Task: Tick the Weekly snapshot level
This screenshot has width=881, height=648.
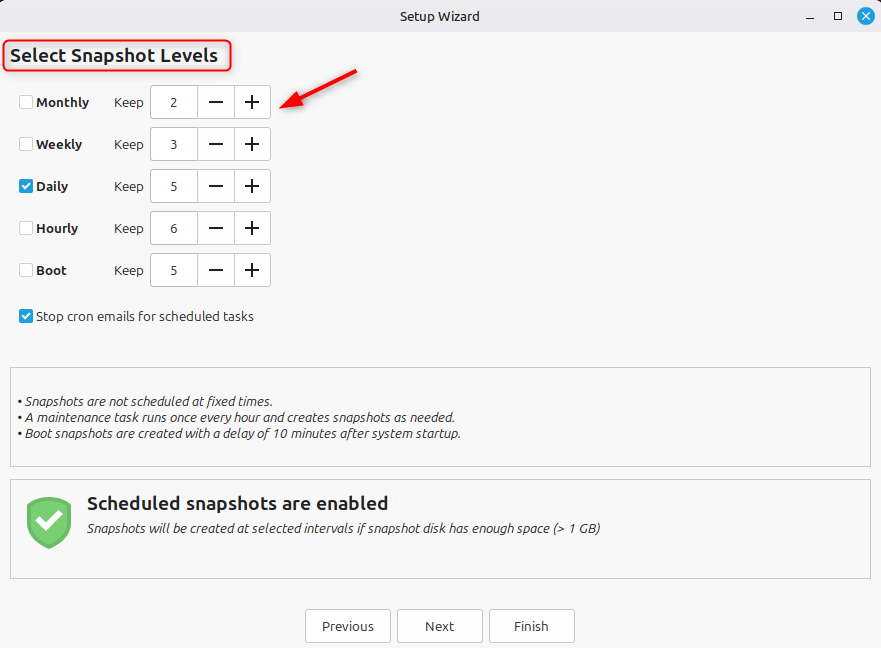Action: [x=26, y=144]
